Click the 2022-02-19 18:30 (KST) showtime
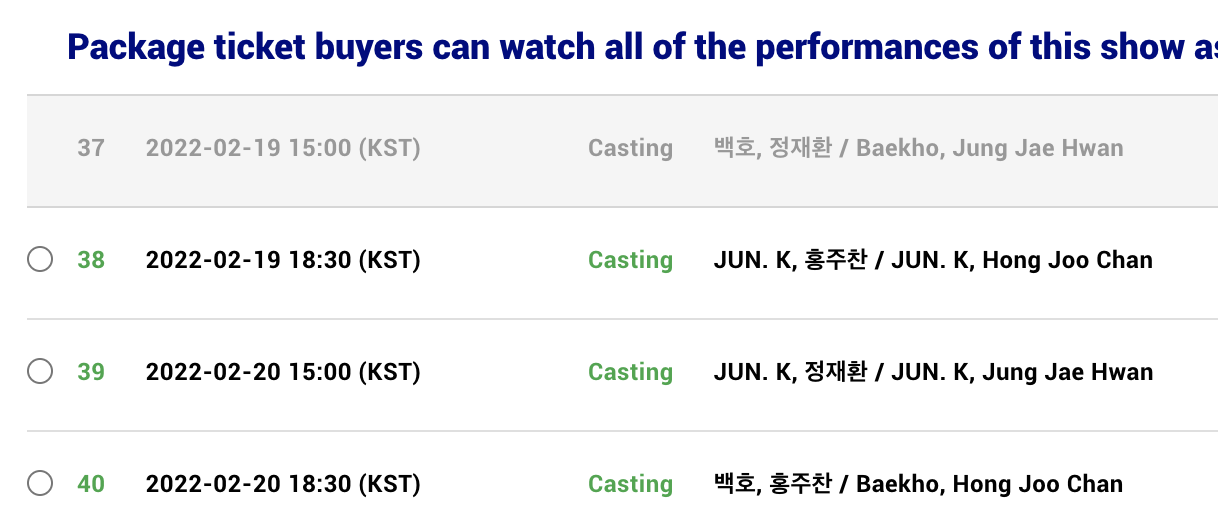This screenshot has width=1218, height=532. point(283,260)
